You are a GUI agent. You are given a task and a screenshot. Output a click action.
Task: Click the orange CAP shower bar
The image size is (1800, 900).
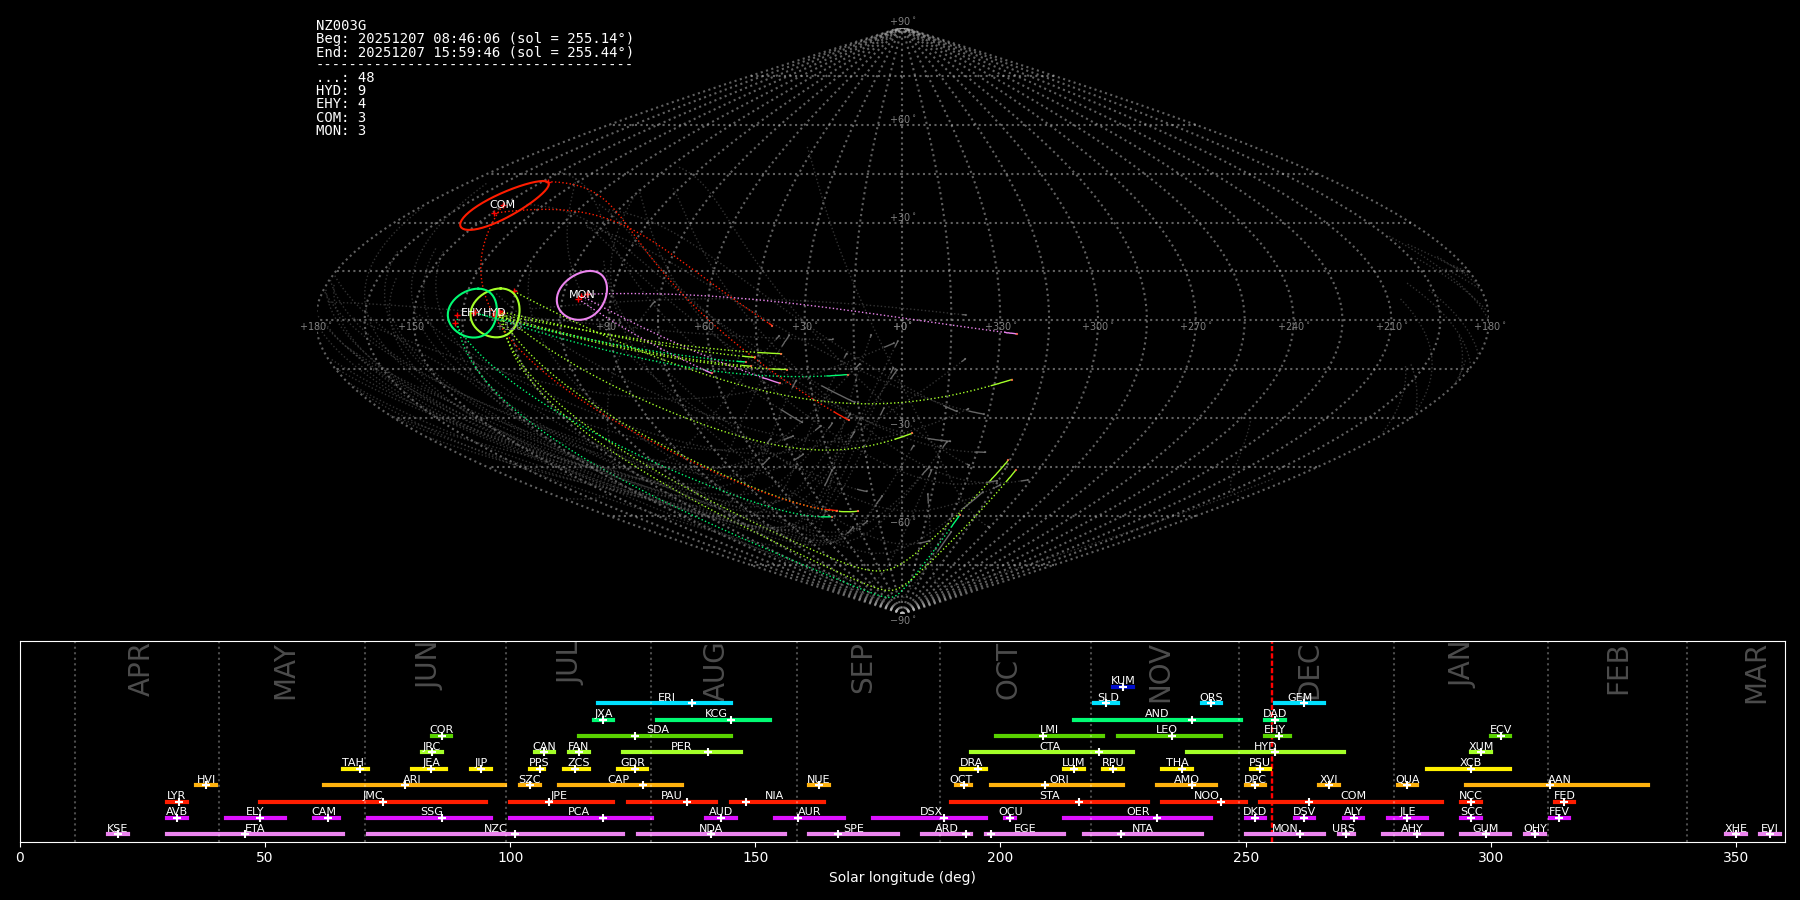[x=620, y=785]
